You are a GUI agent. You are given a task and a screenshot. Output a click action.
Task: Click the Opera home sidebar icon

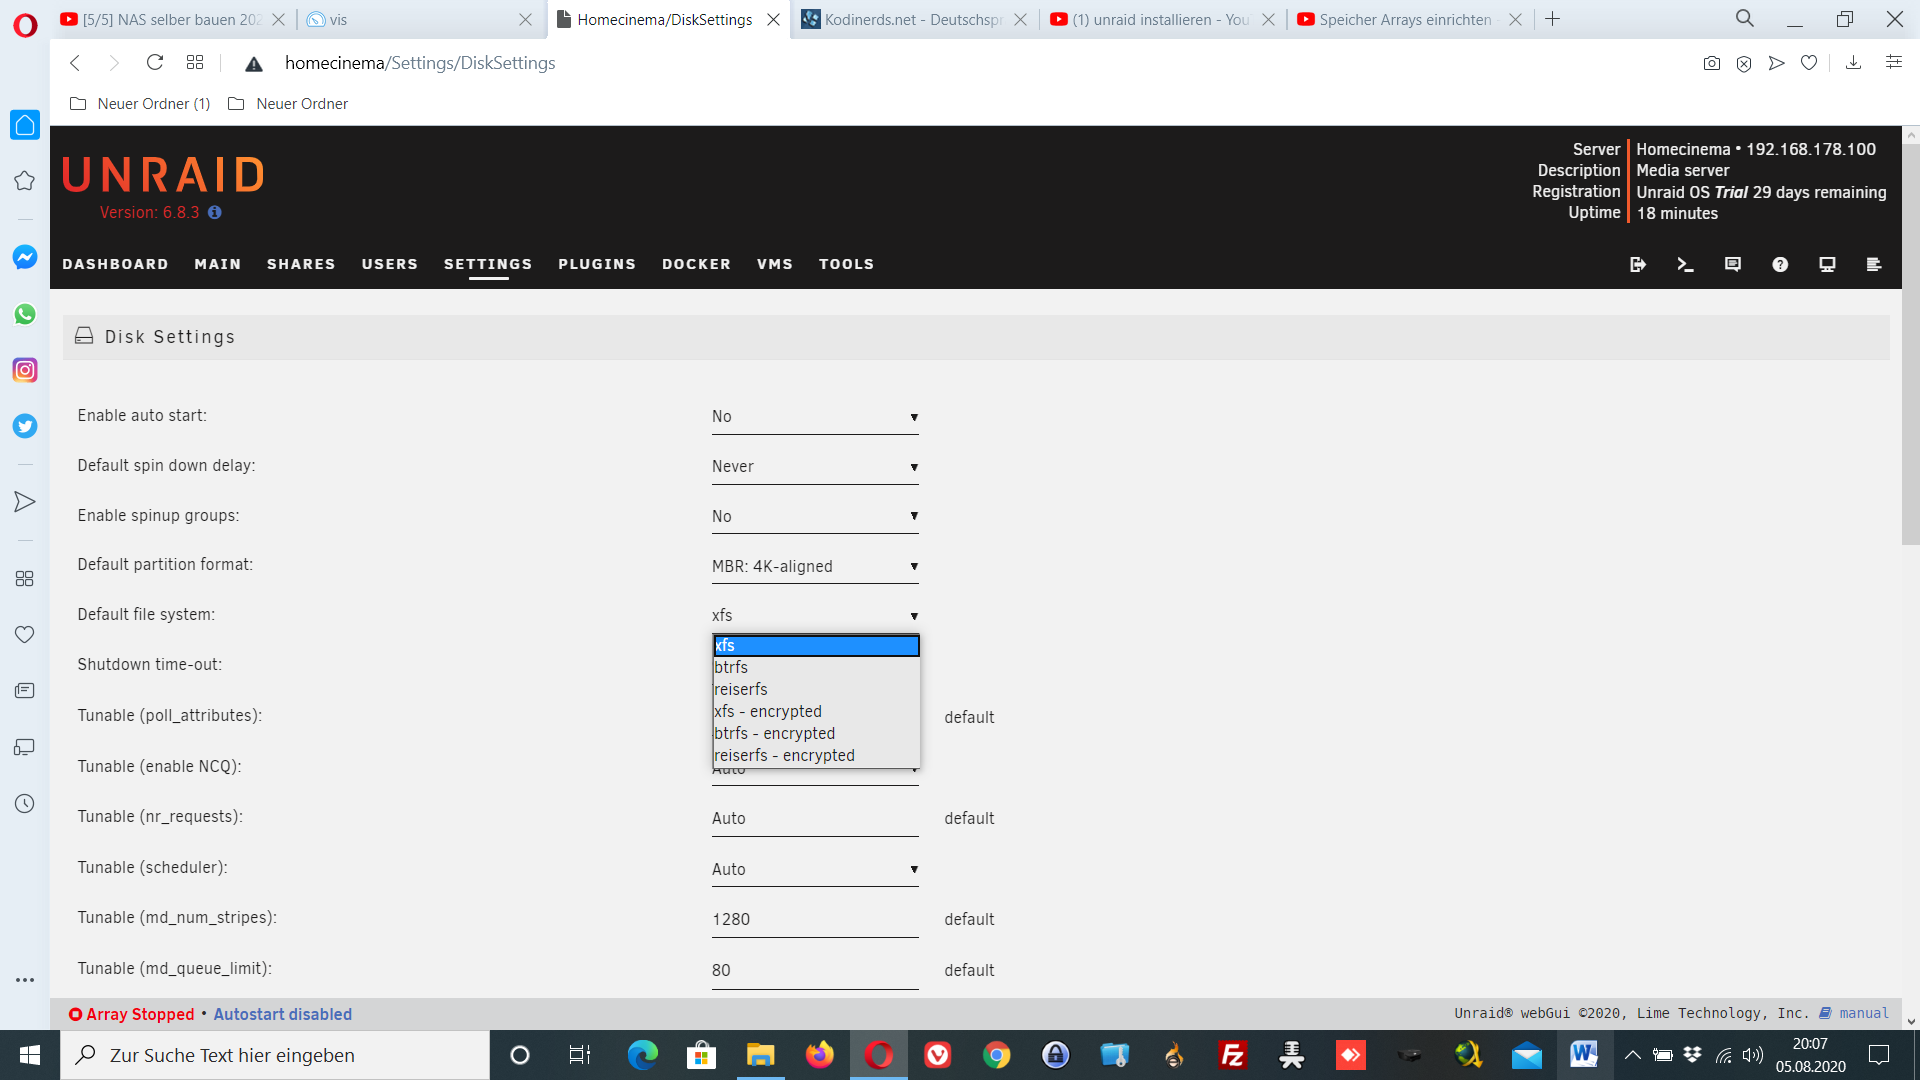25,125
